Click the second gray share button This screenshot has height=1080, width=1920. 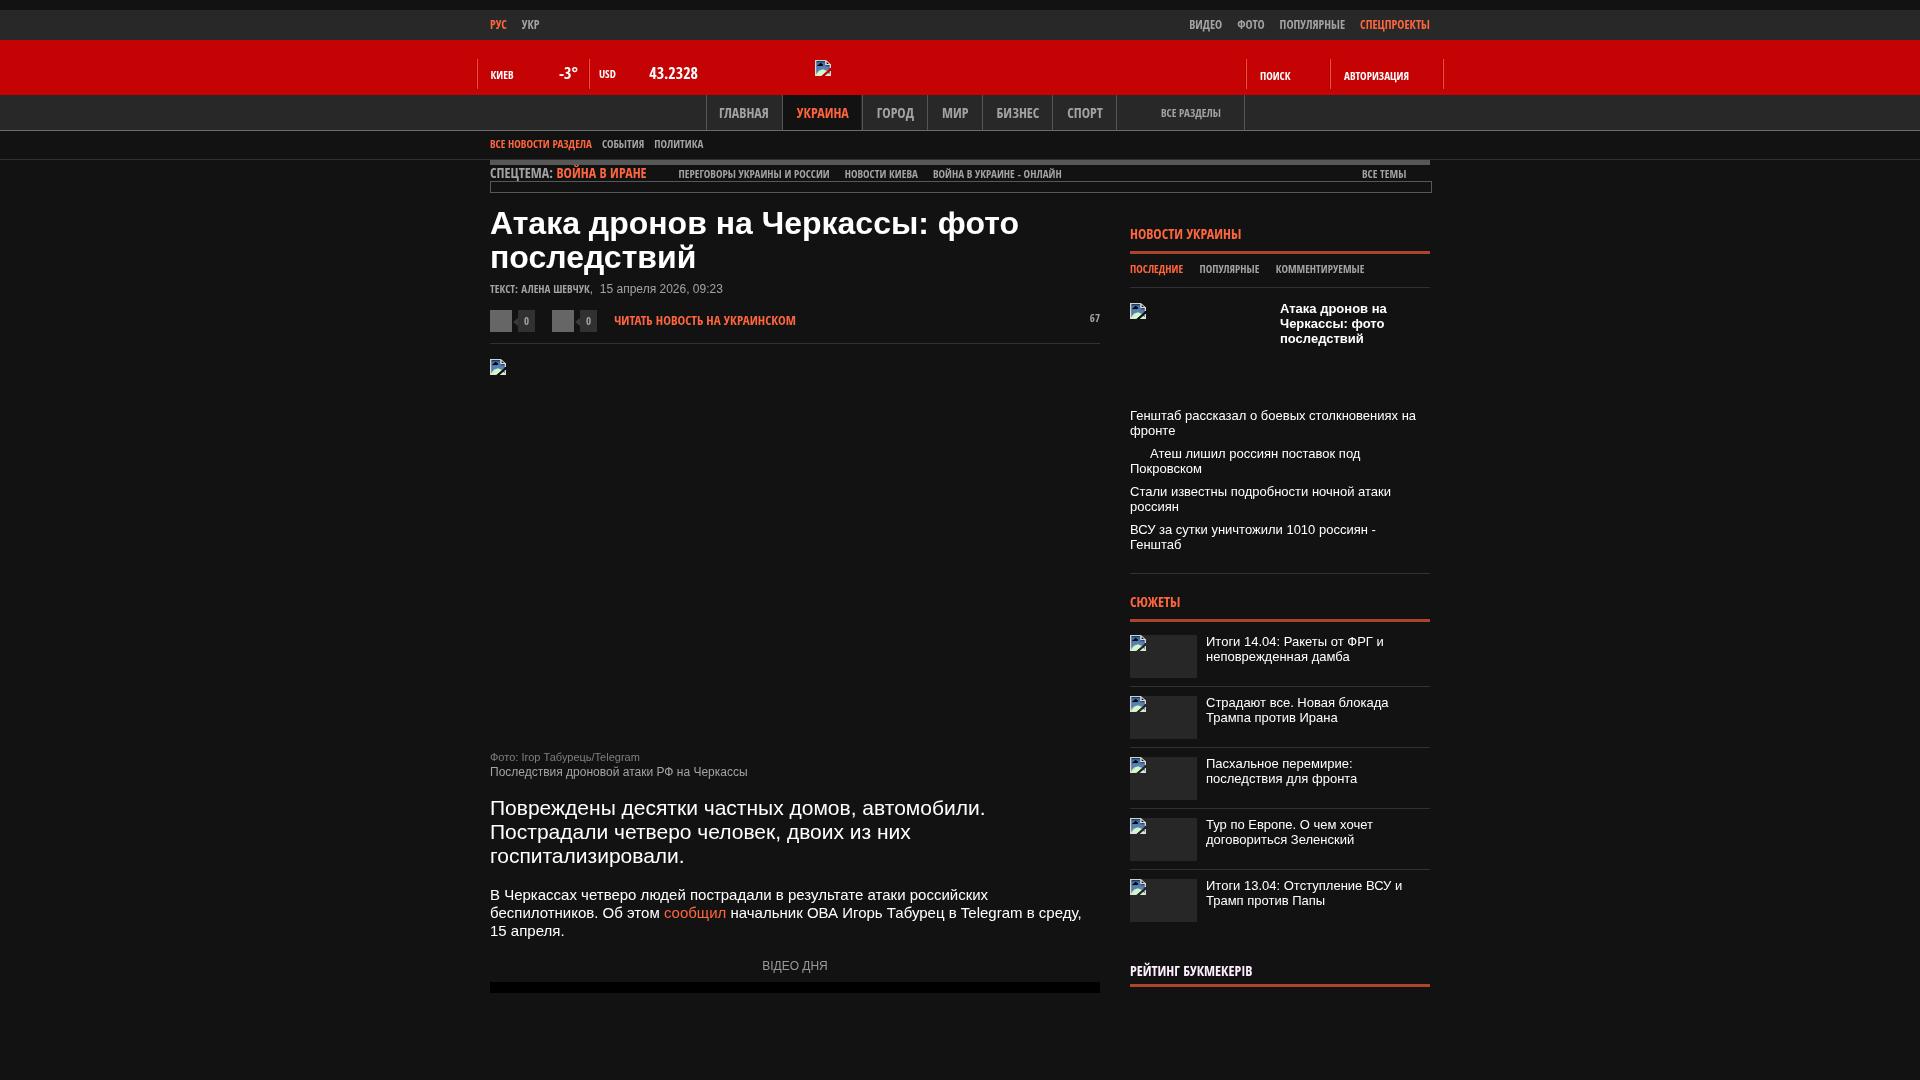[563, 321]
